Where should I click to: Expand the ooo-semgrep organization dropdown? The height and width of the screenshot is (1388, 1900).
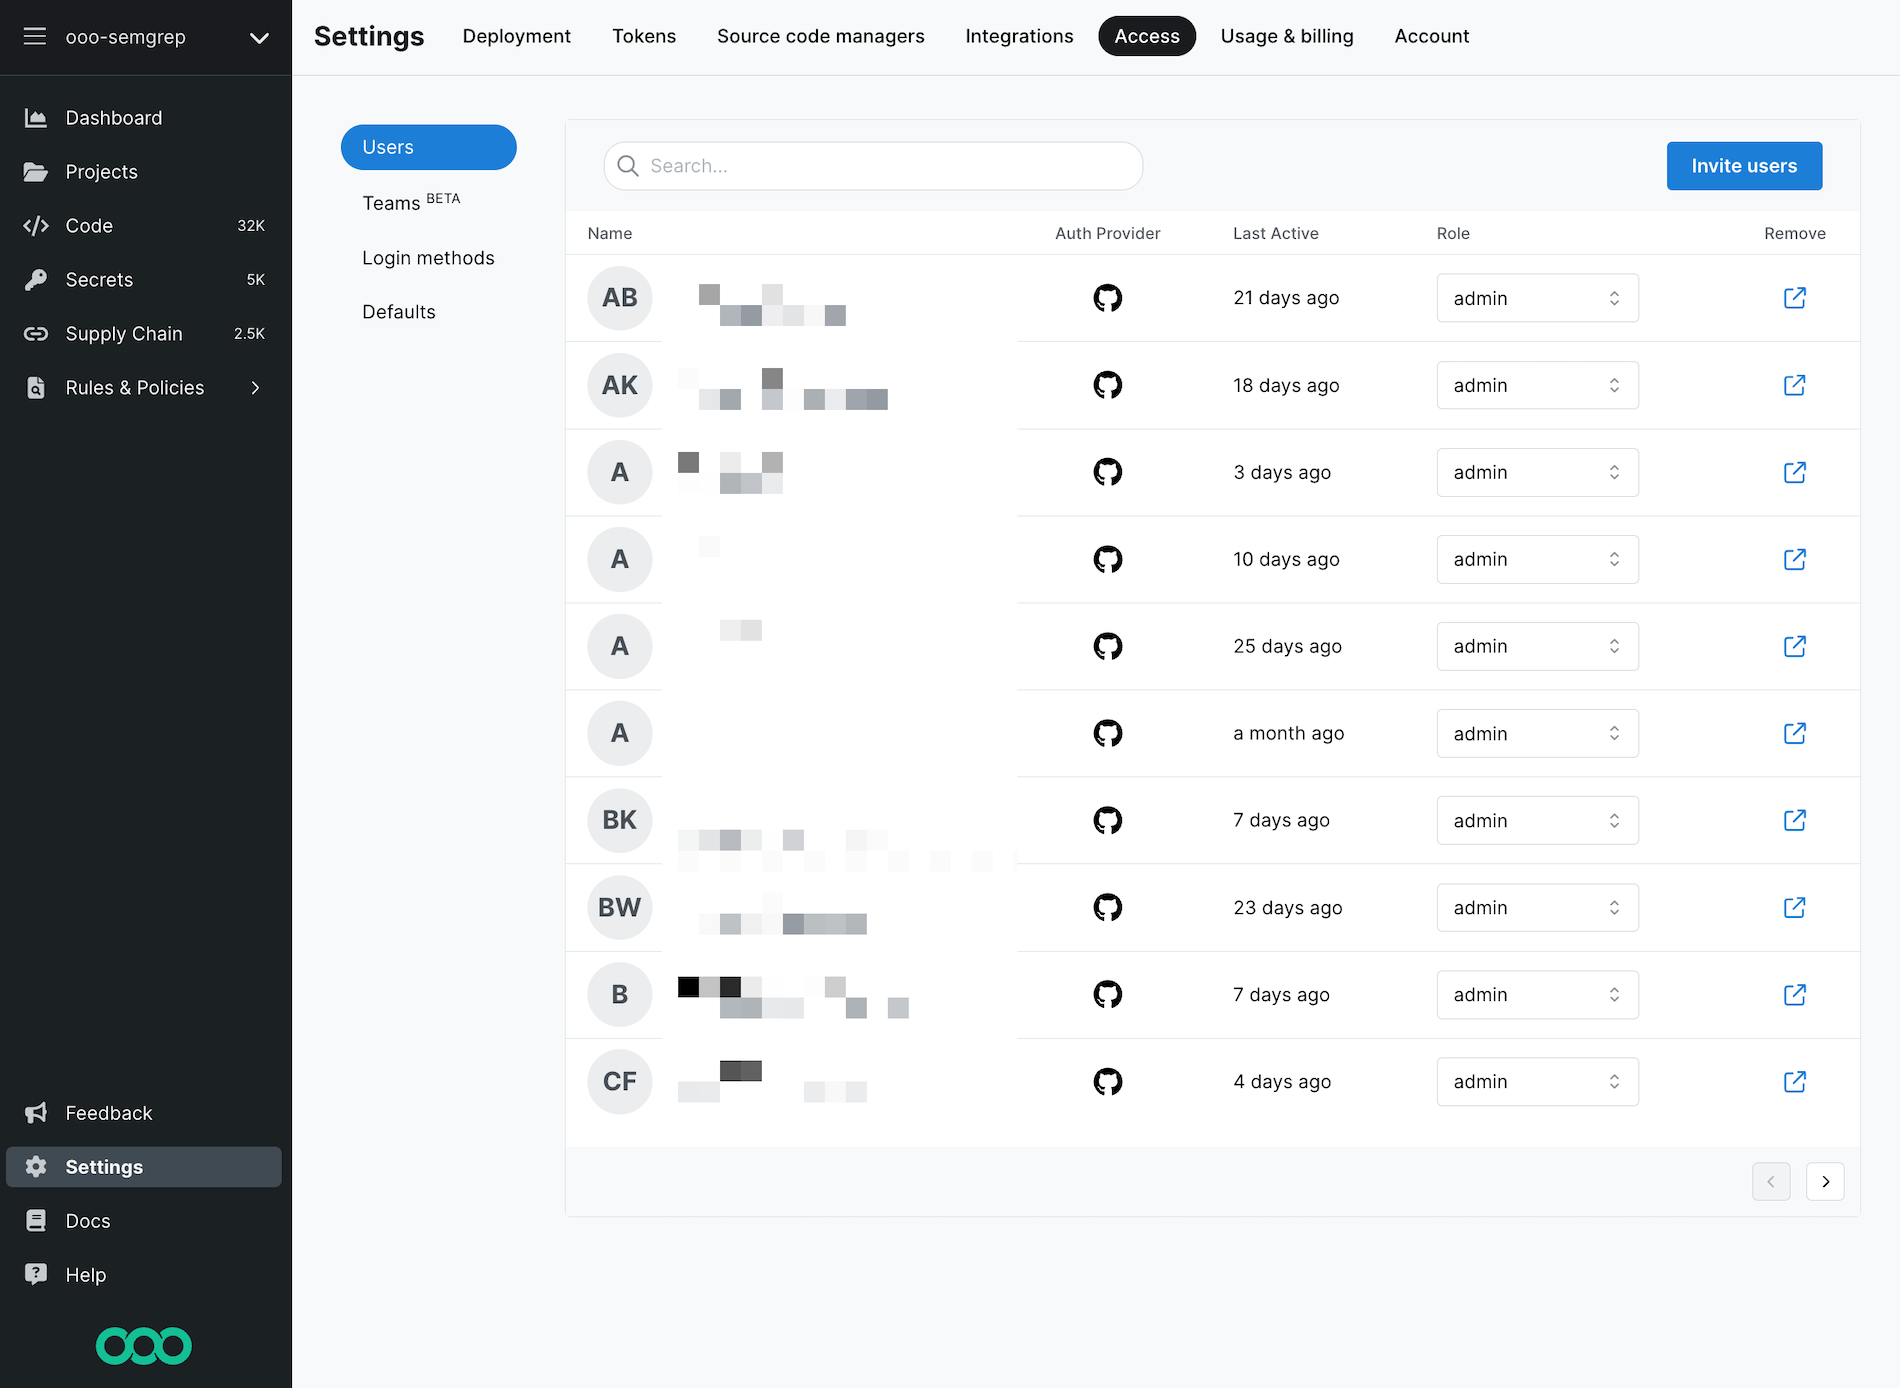click(259, 38)
